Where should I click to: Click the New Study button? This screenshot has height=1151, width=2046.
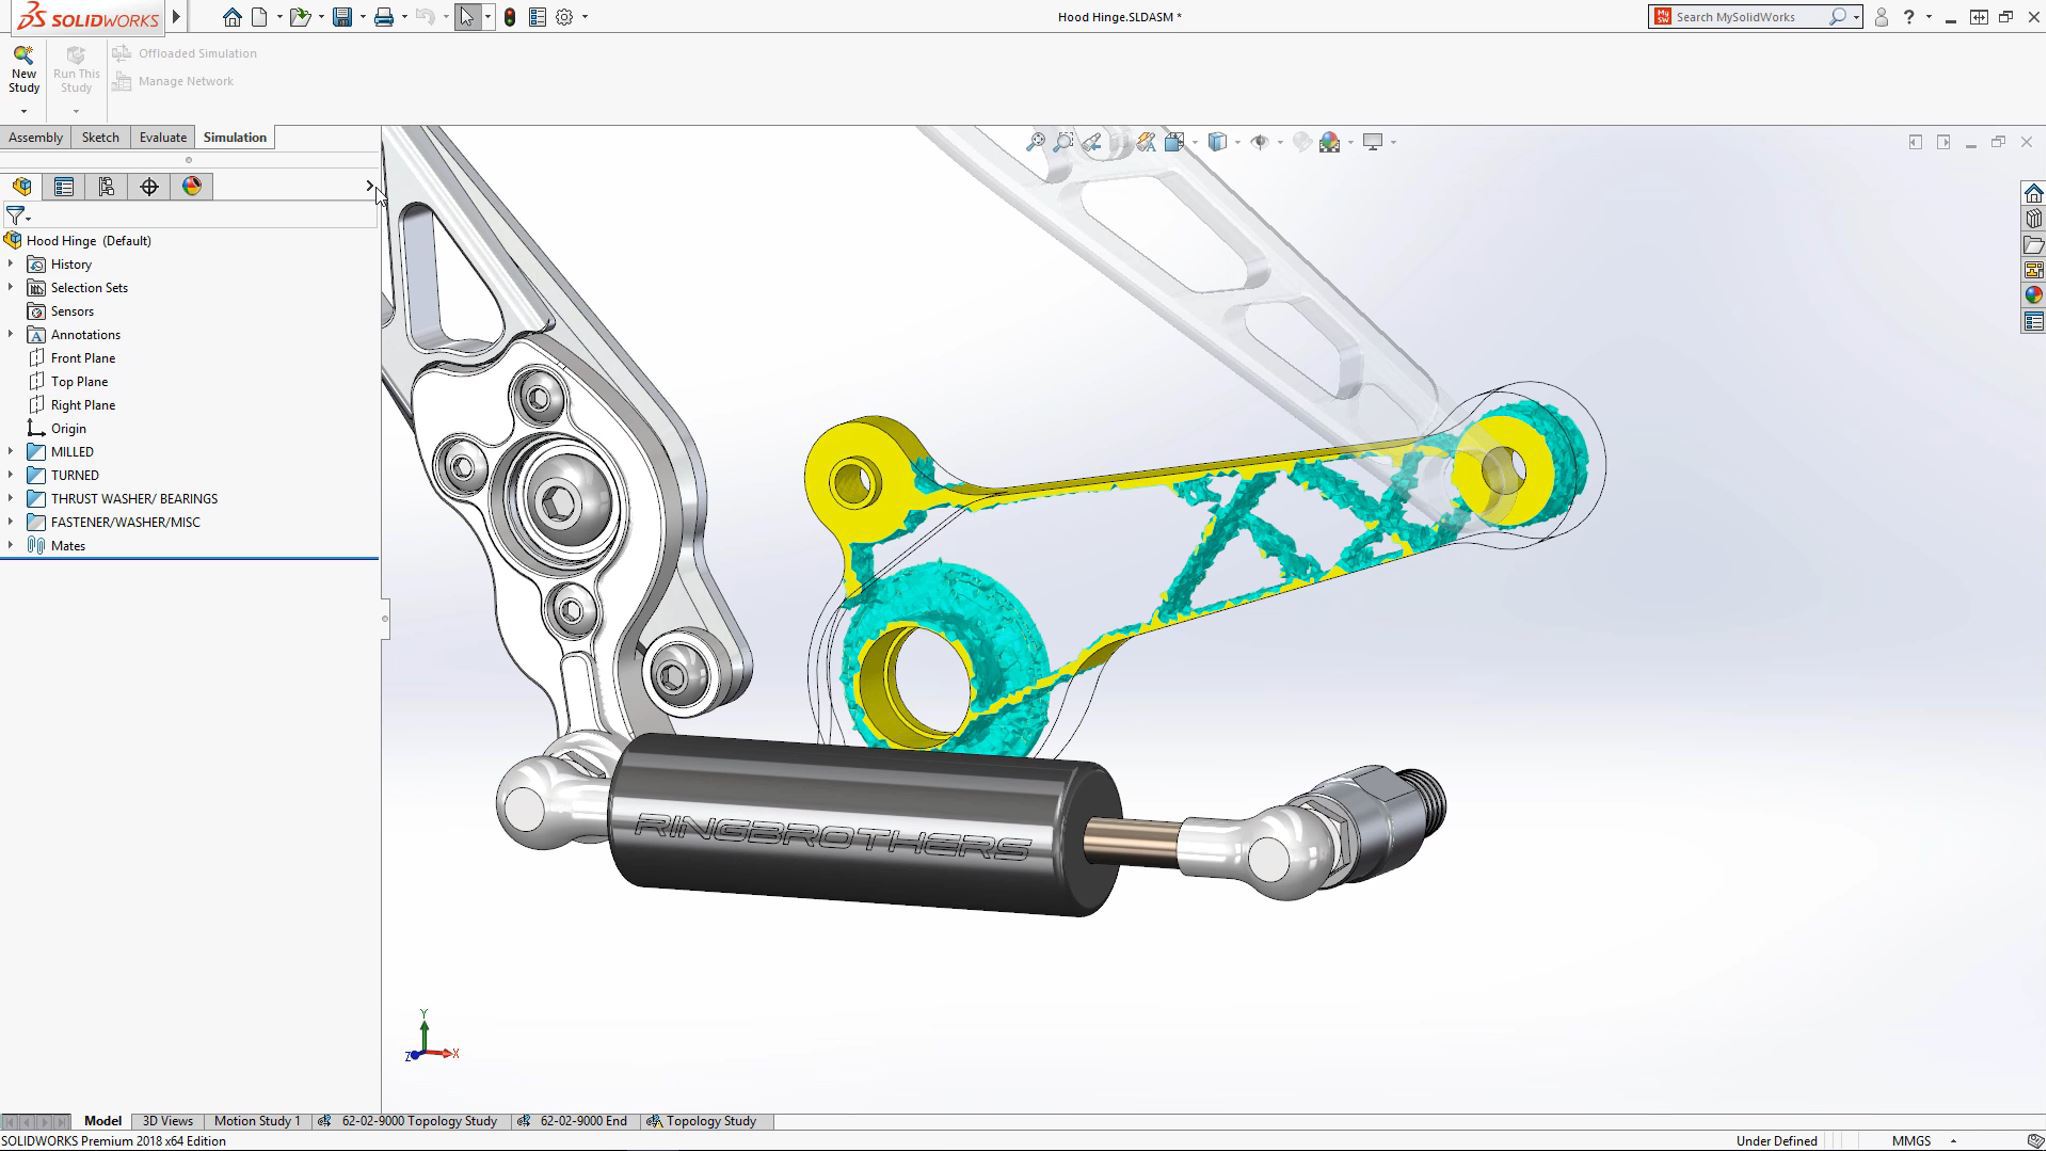click(23, 70)
